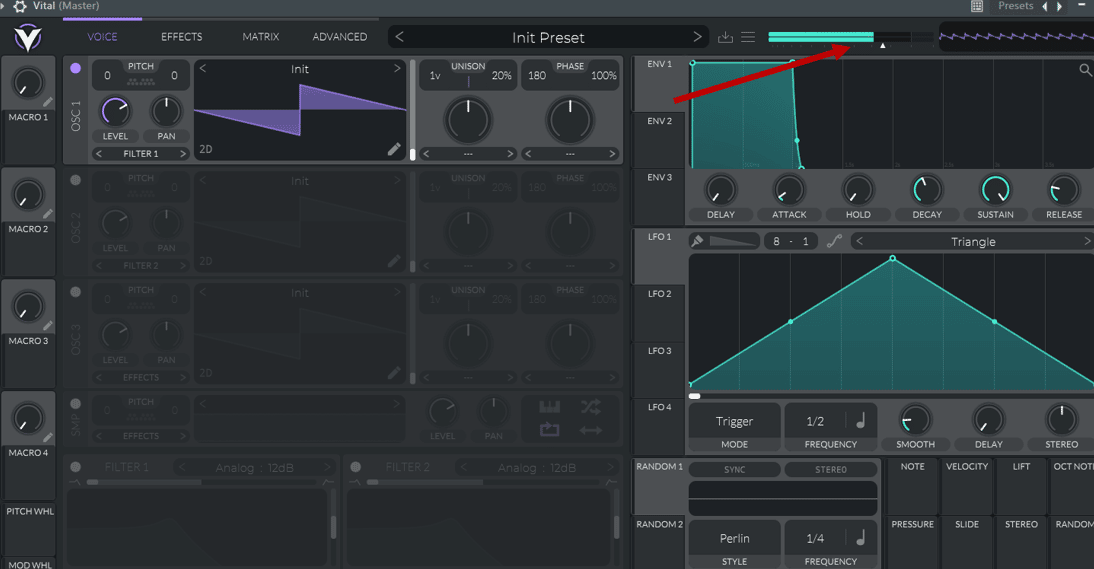Open the LFO 1 frequency 1/2 selector
This screenshot has width=1094, height=569.
(815, 421)
